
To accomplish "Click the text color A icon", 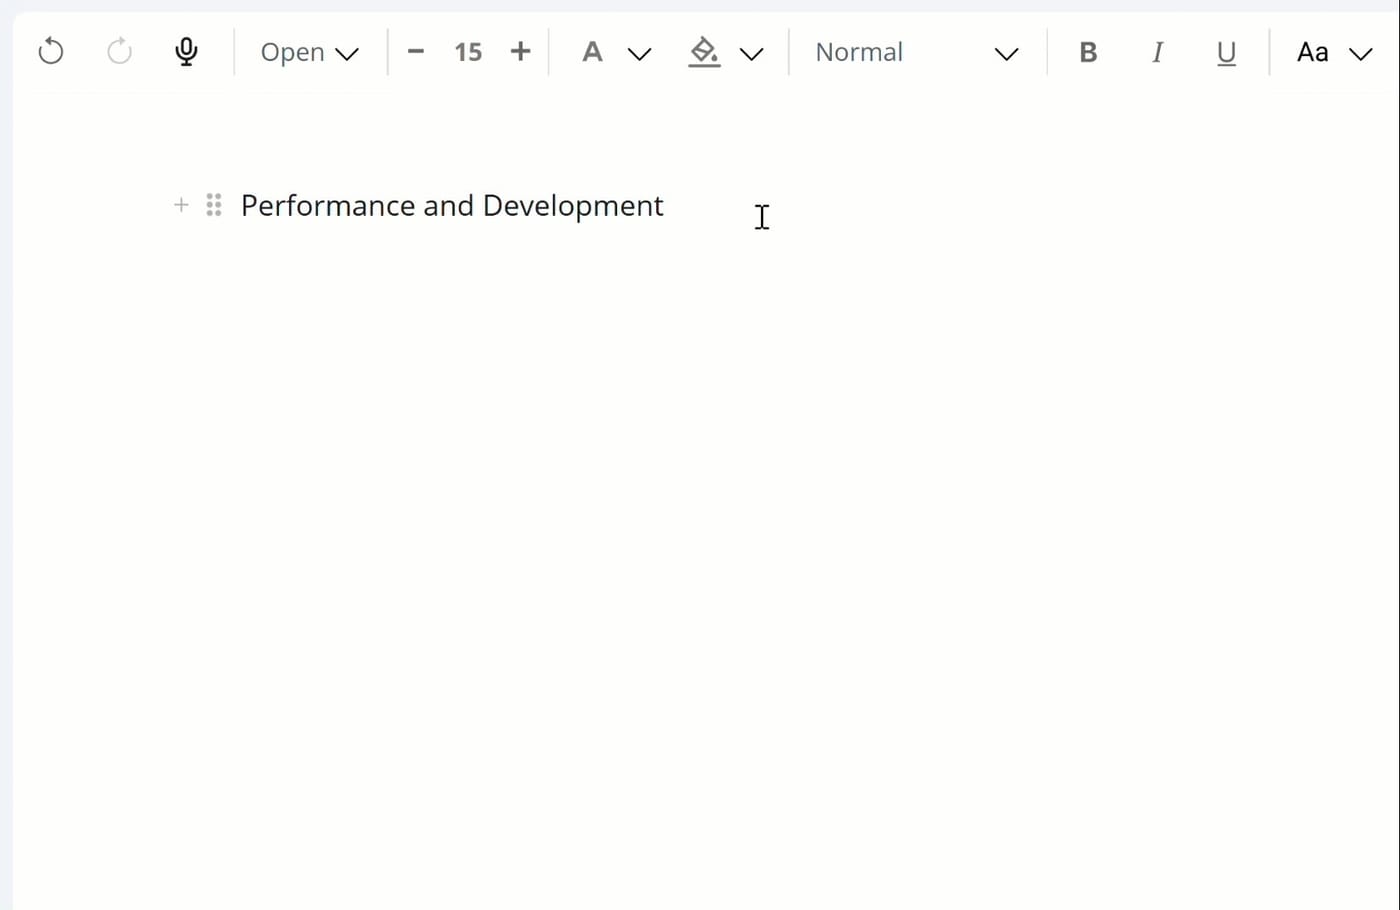I will pos(592,52).
